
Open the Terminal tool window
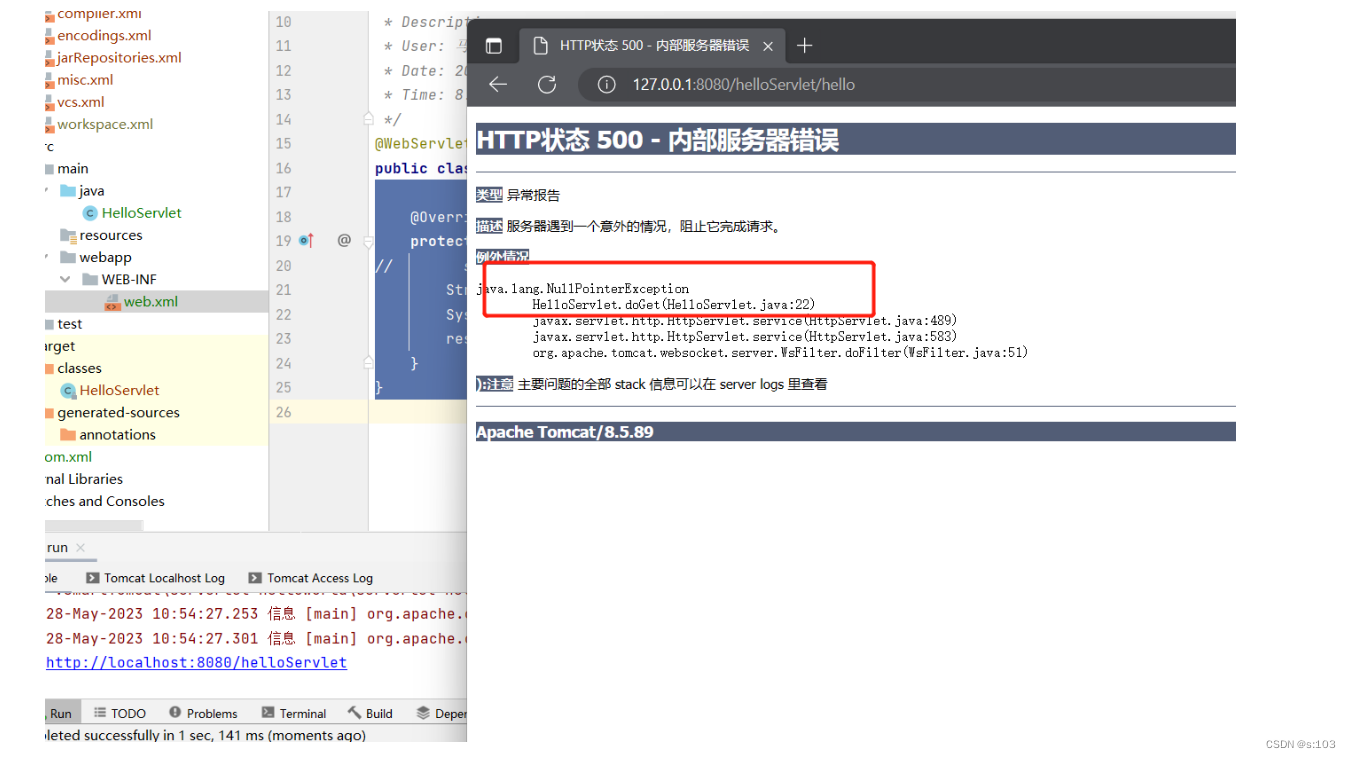click(294, 713)
